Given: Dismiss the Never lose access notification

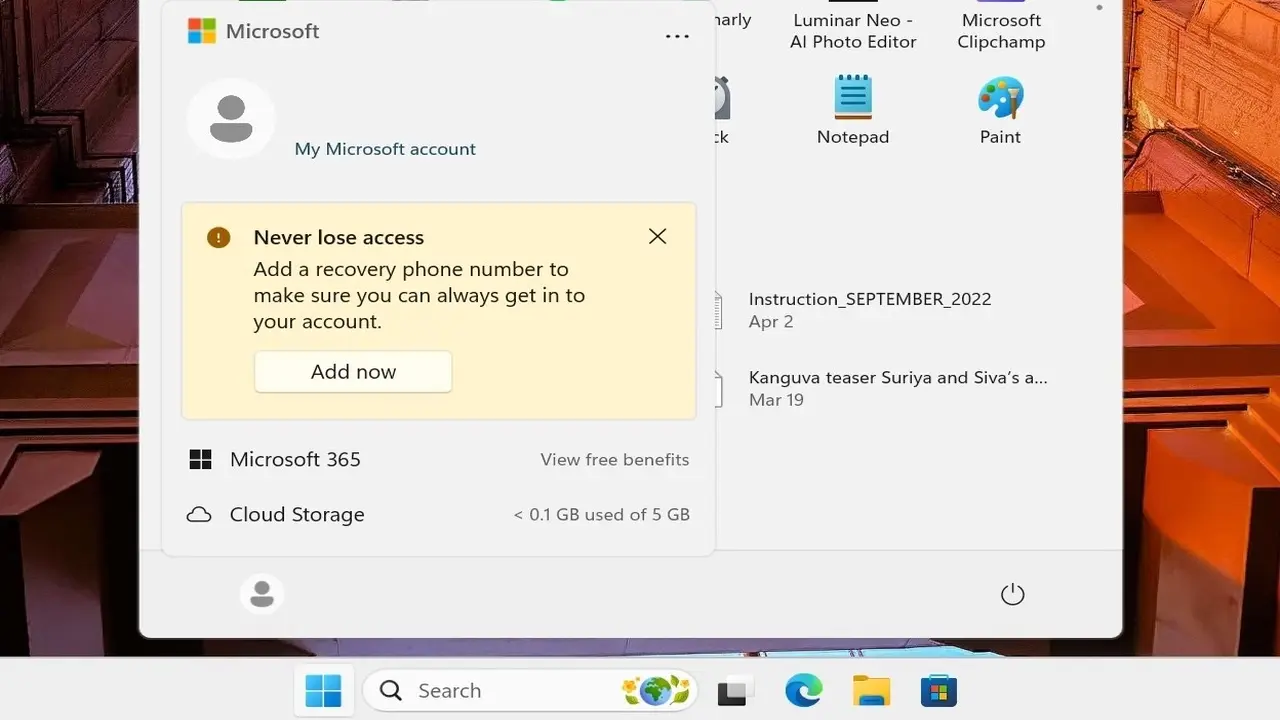Looking at the screenshot, I should [x=657, y=237].
